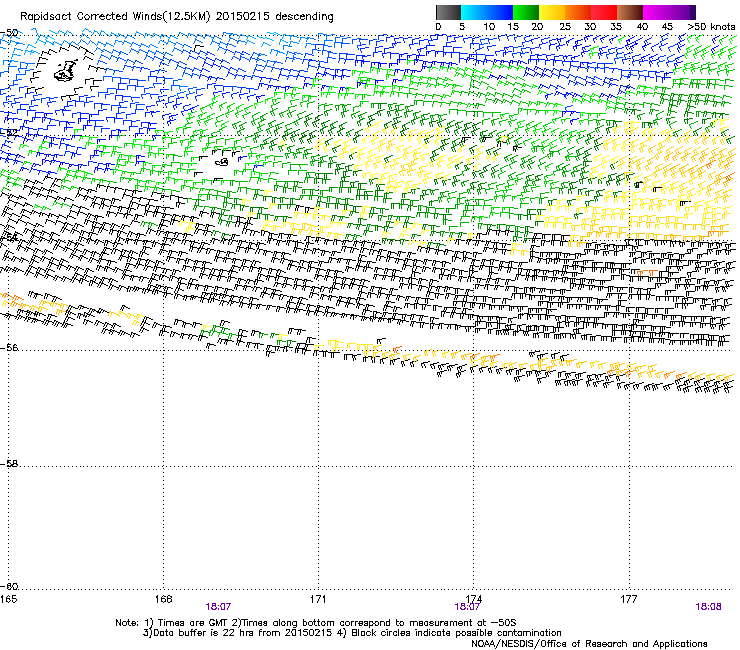Click the purple '18:08' time stamp
740x650 pixels.
click(x=708, y=607)
